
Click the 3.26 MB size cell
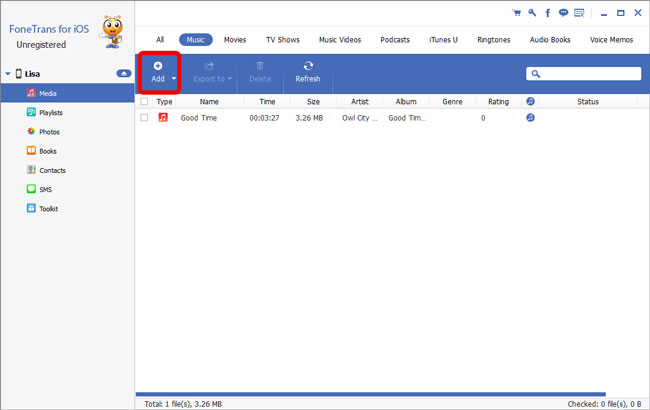coord(309,118)
